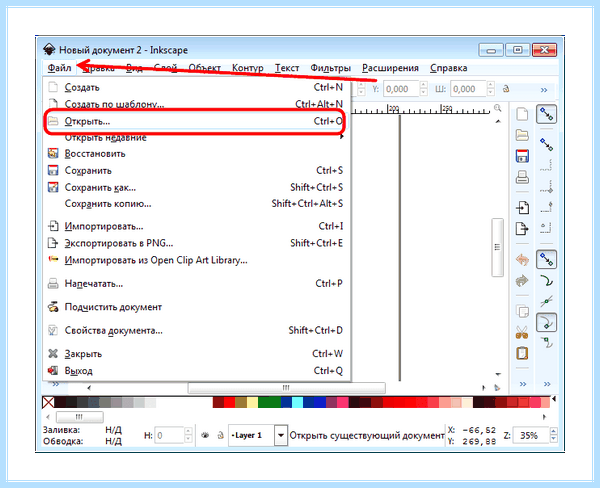
Task: Click the canvas horizontal scrollbar thumb
Action: click(x=286, y=388)
